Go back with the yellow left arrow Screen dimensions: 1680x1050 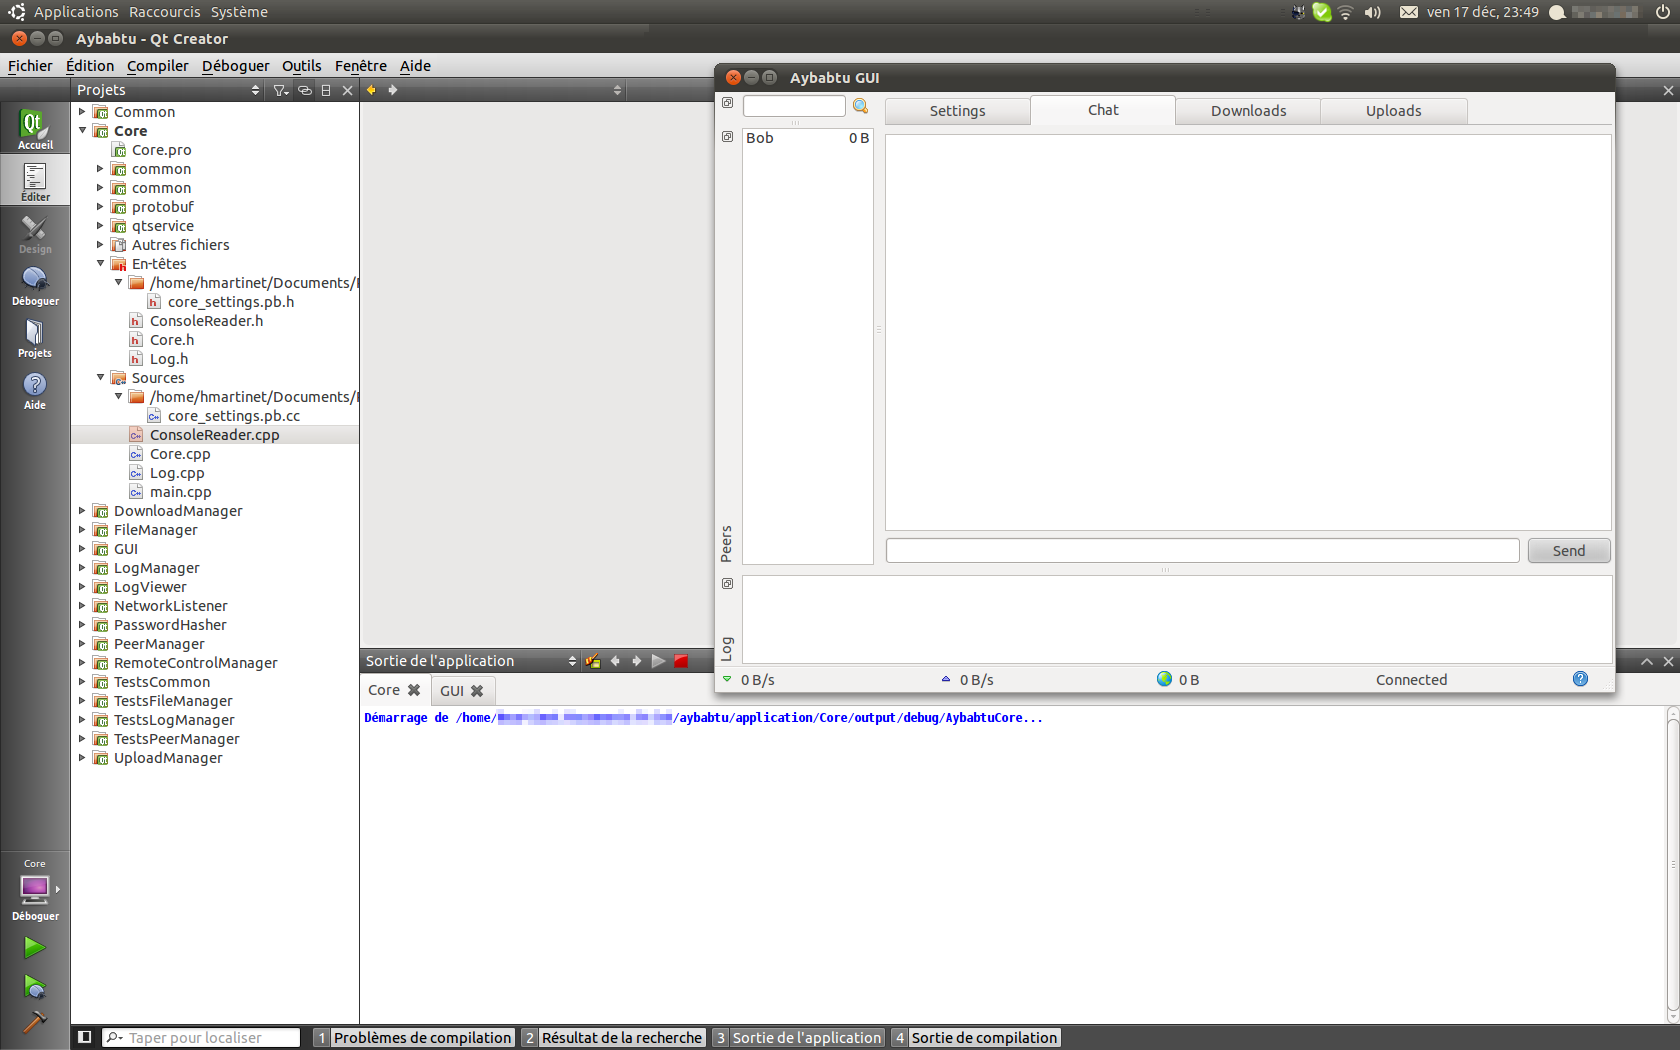[x=371, y=90]
